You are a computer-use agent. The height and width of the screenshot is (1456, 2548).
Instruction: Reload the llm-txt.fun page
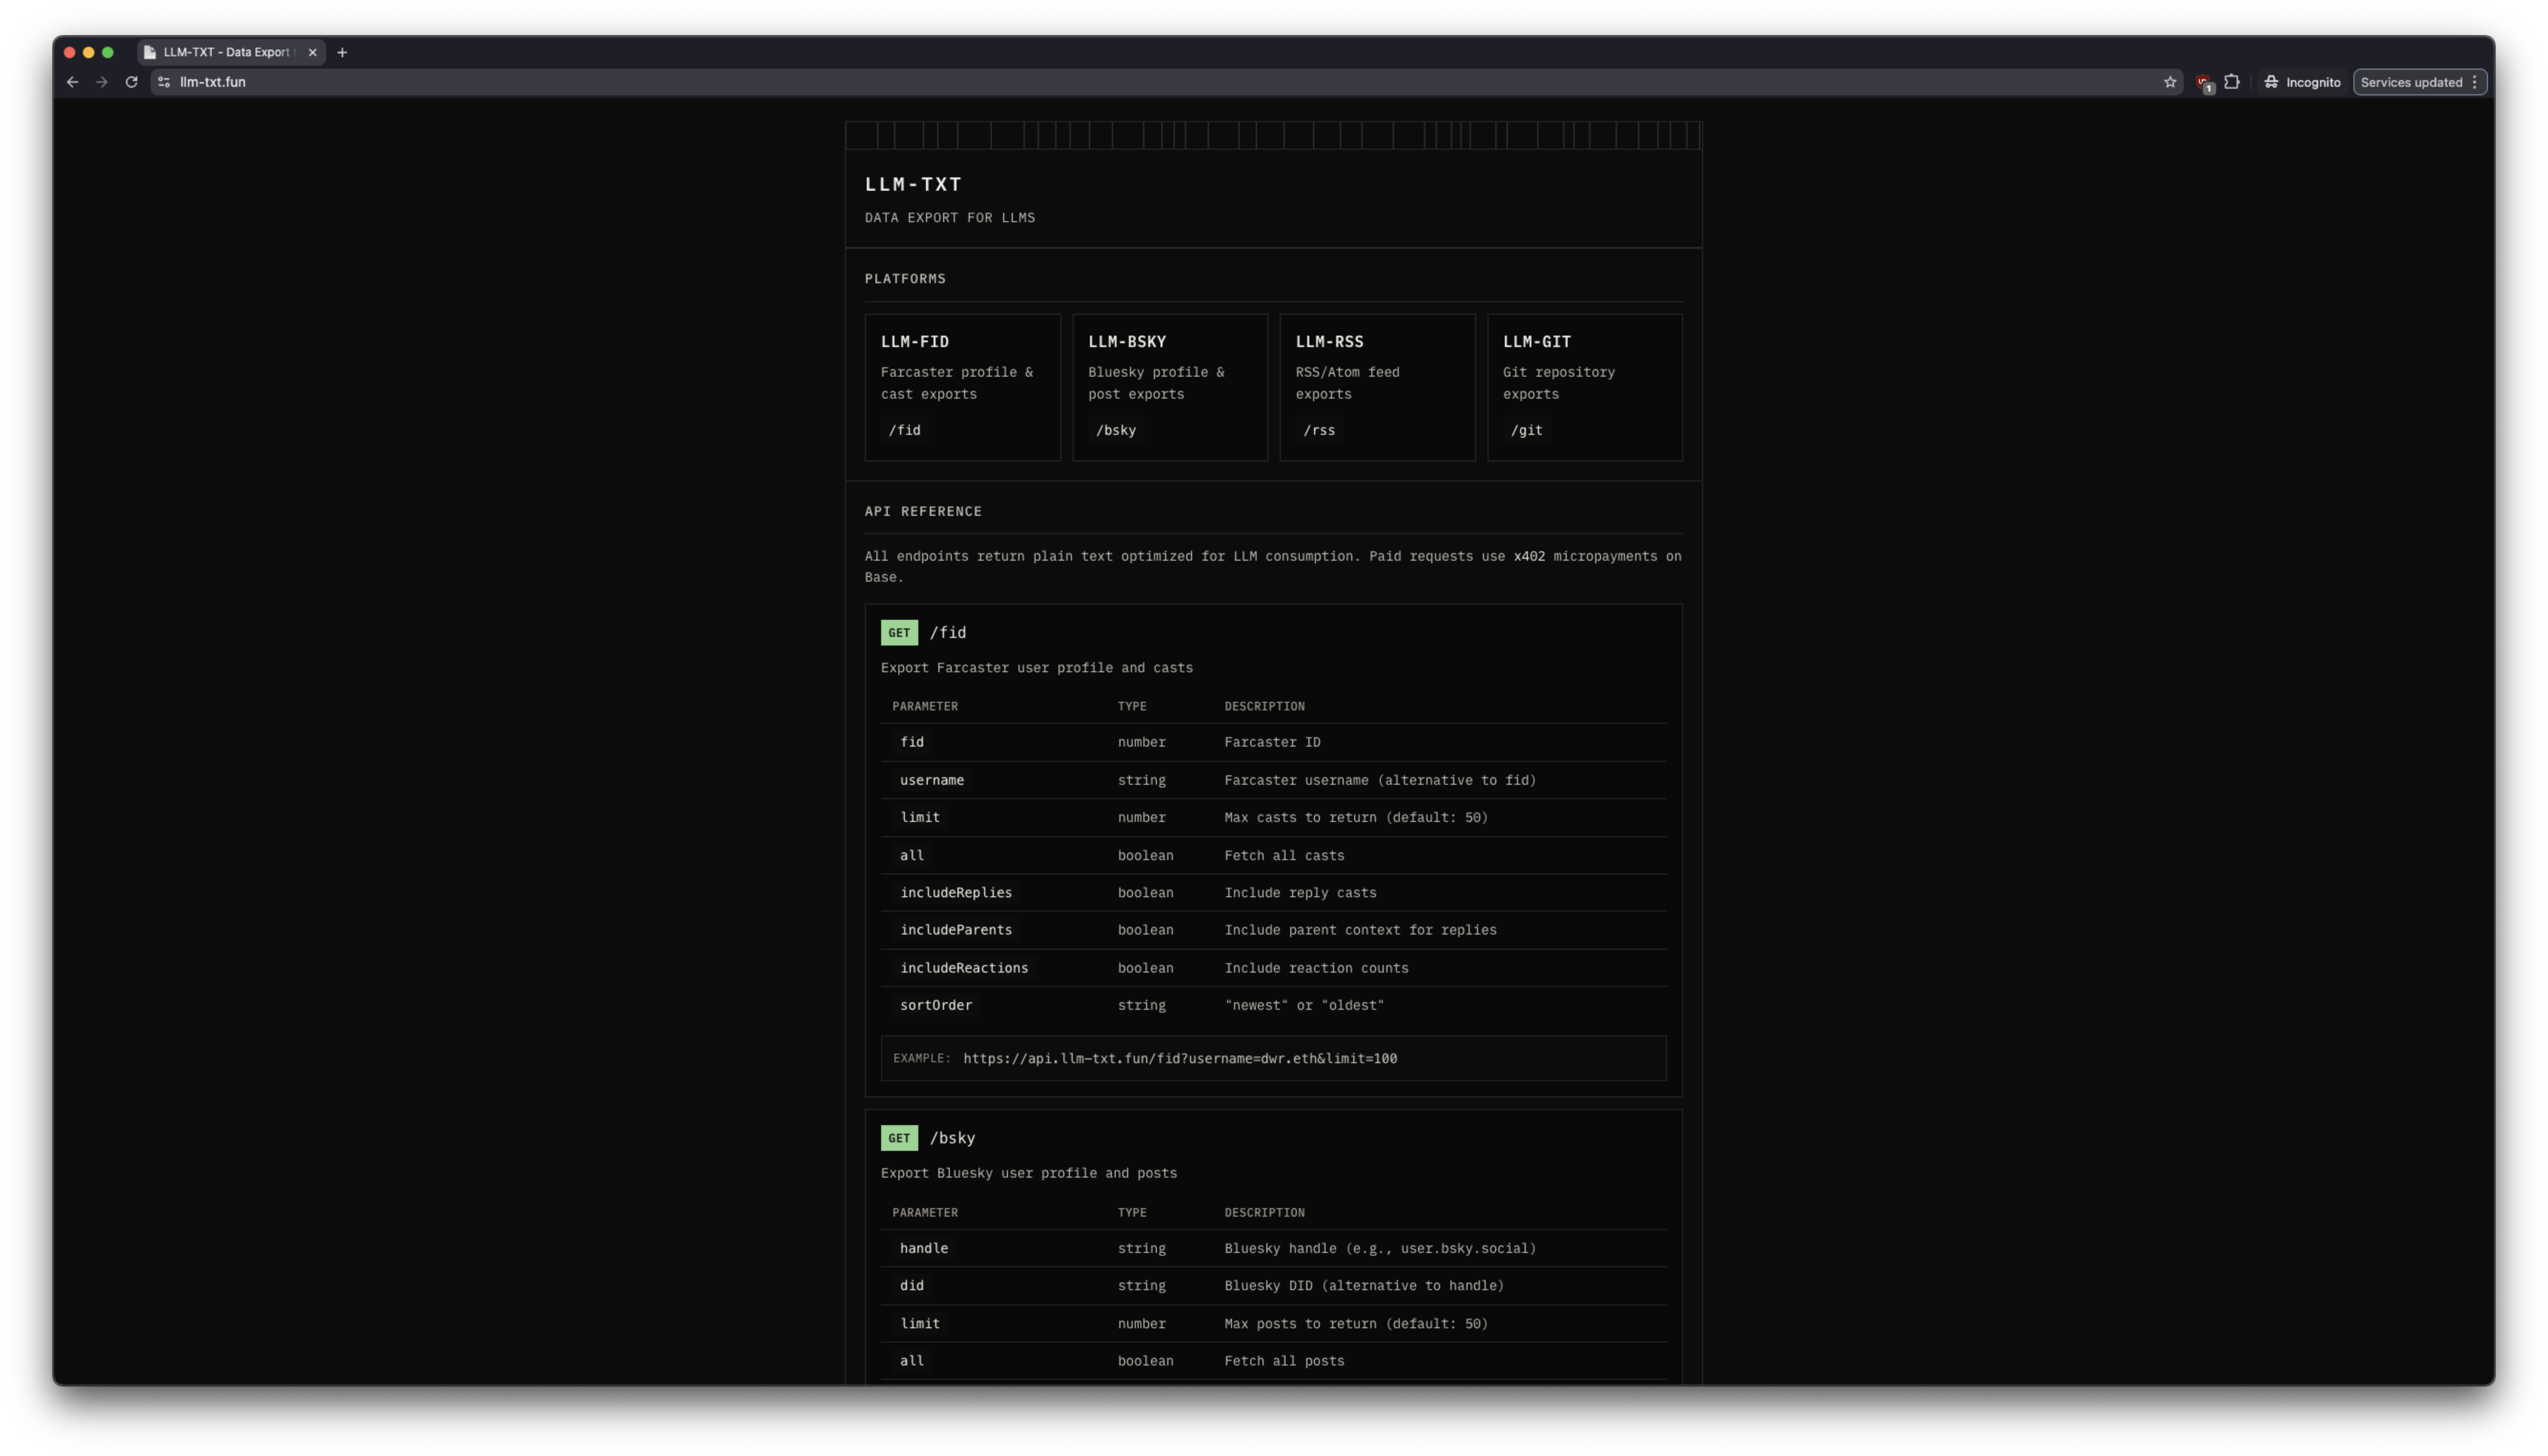click(131, 82)
